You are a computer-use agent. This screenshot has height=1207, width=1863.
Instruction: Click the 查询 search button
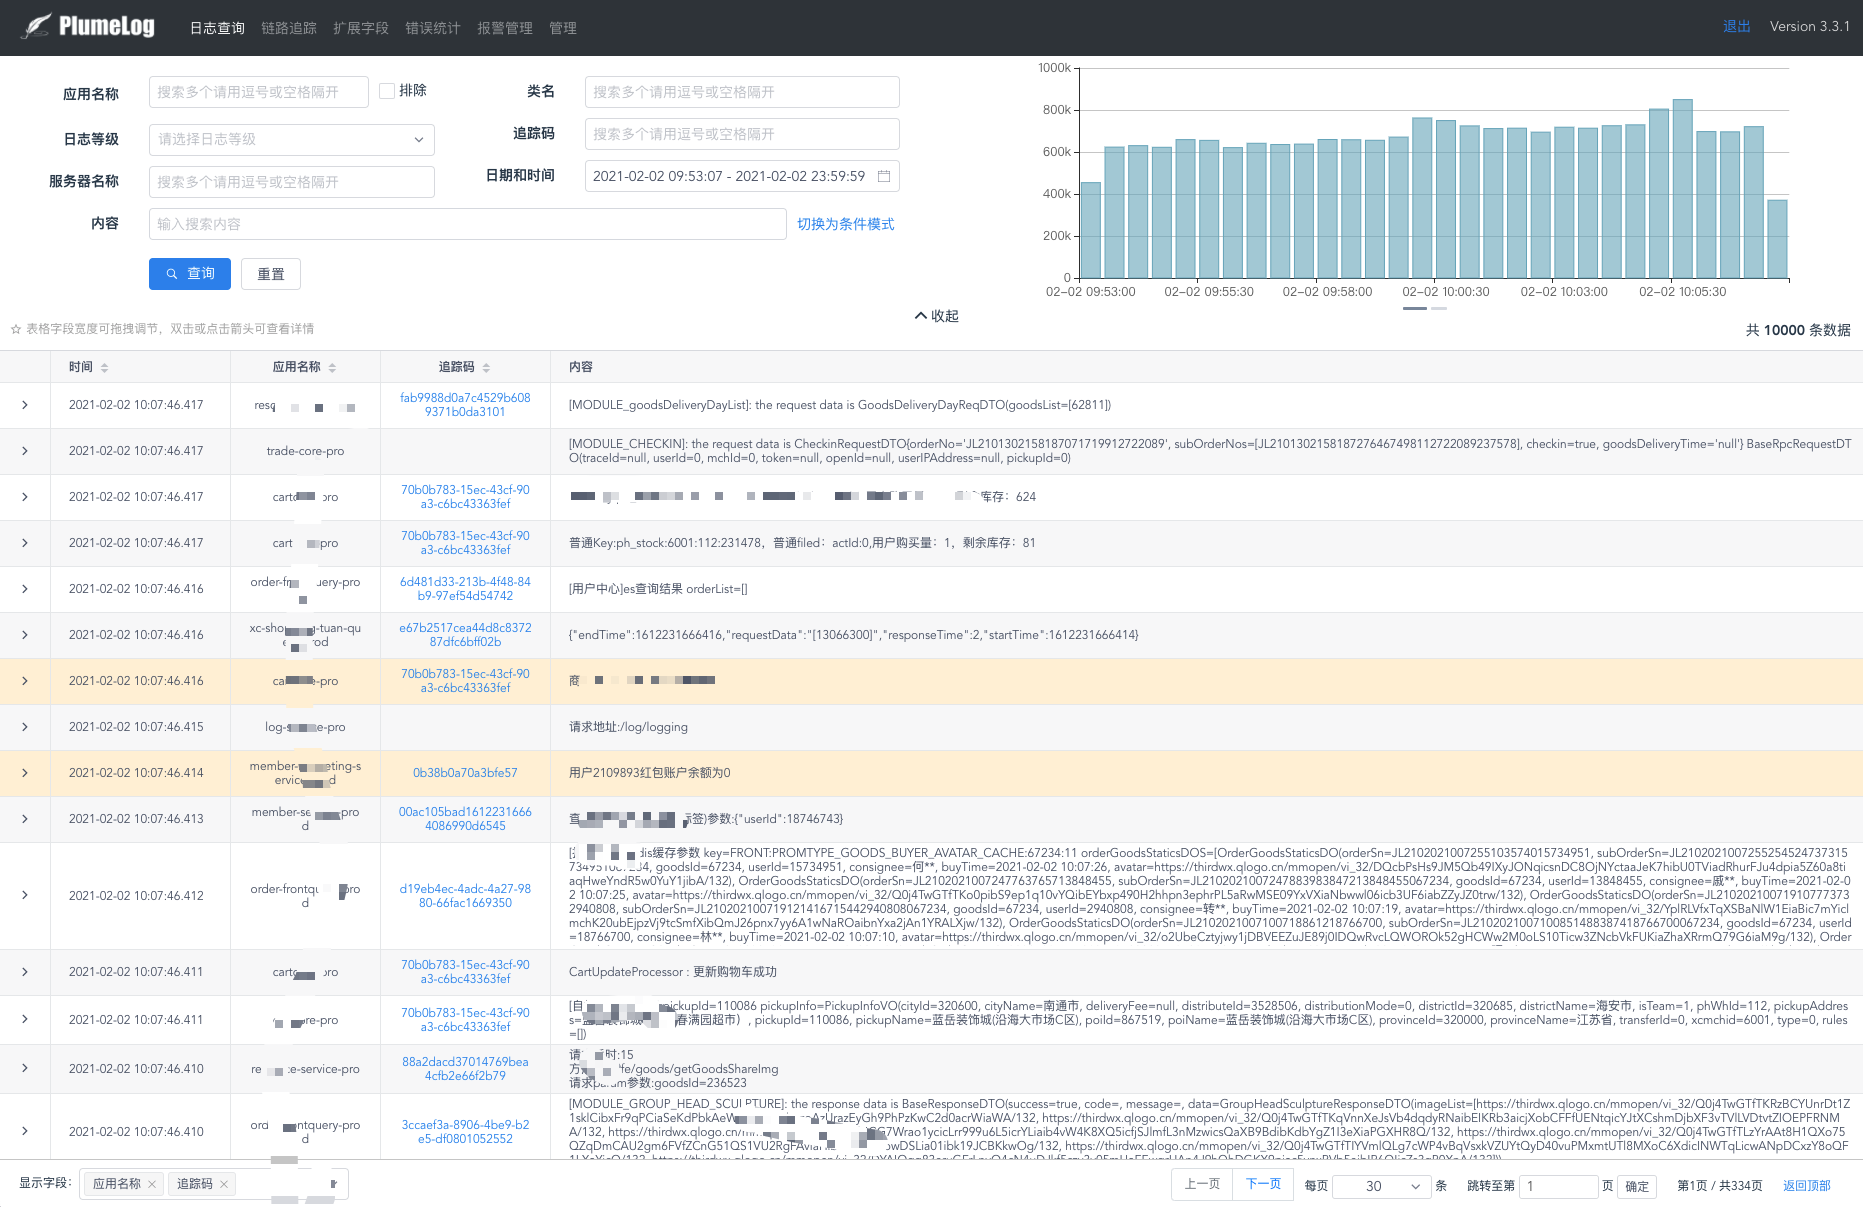[190, 274]
